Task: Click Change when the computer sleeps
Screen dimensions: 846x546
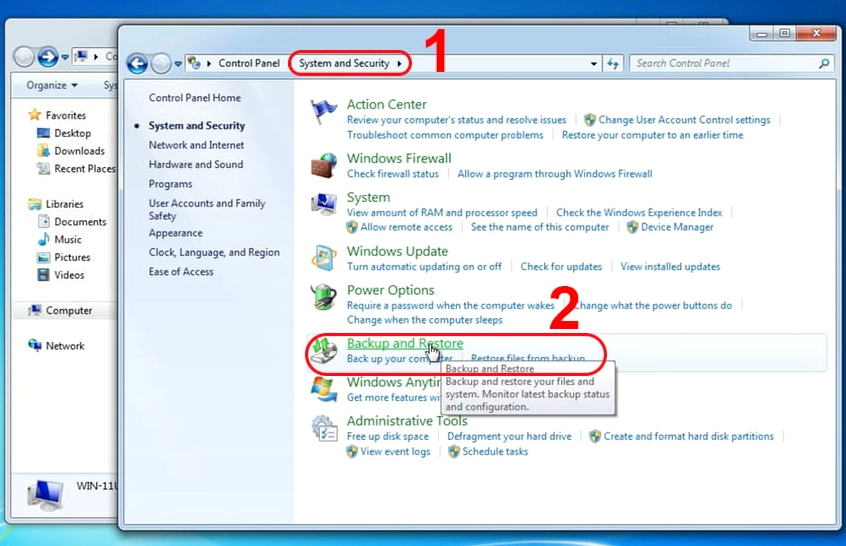Action: coord(425,320)
